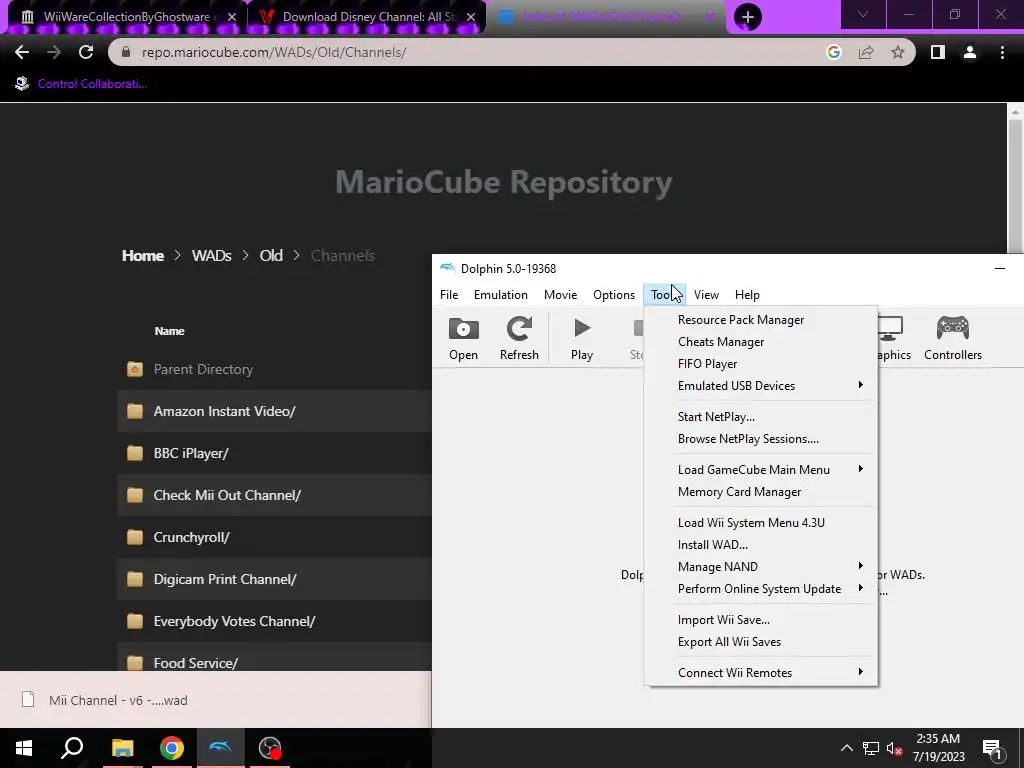Click the Old breadcrumb link
1024x768 pixels.
(x=271, y=255)
